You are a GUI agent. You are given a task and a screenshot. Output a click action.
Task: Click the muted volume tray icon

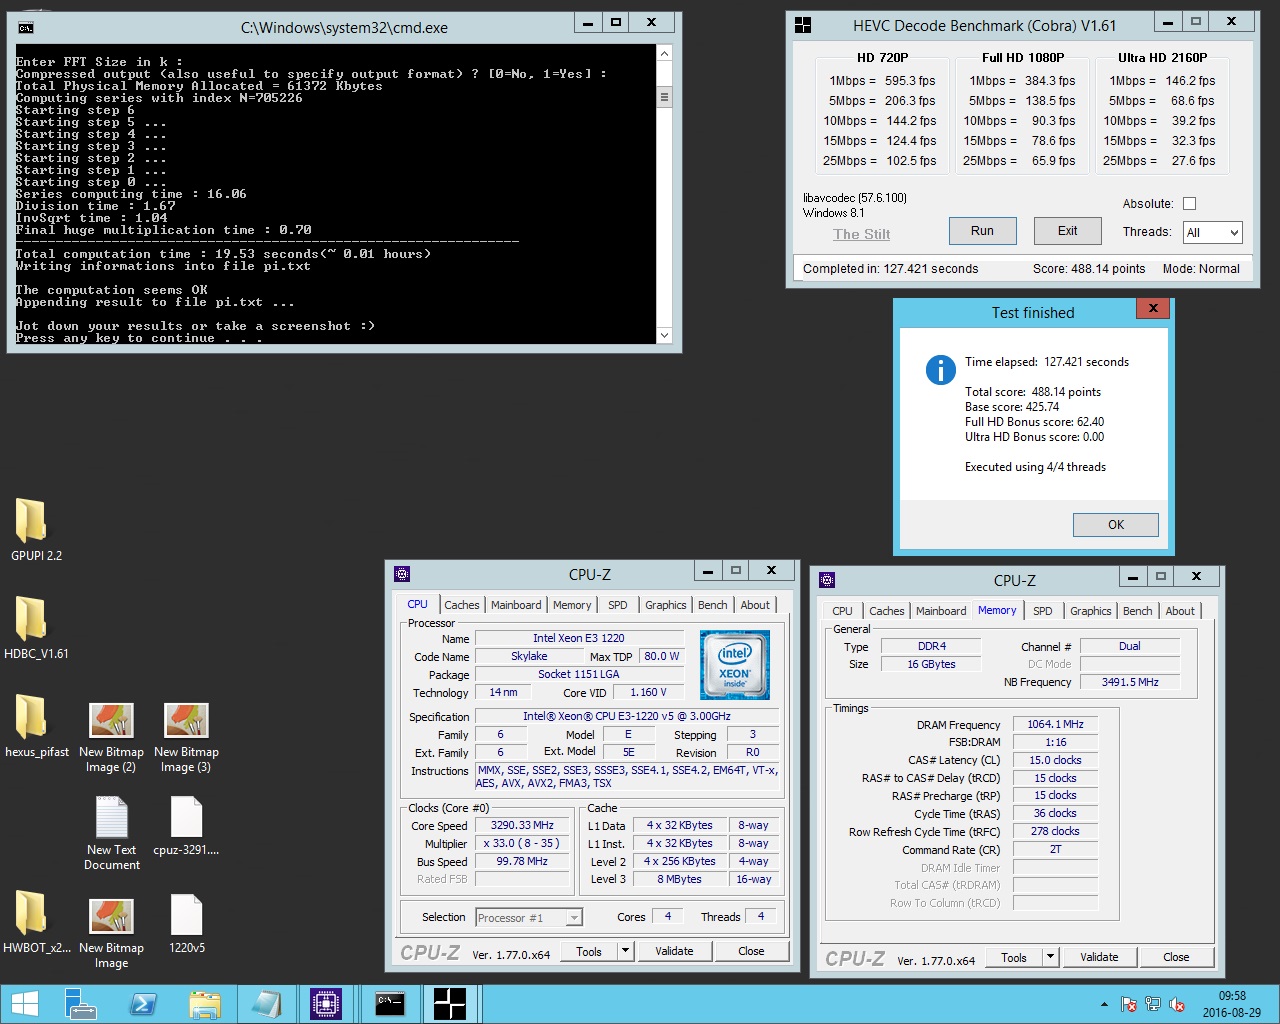(1177, 1004)
